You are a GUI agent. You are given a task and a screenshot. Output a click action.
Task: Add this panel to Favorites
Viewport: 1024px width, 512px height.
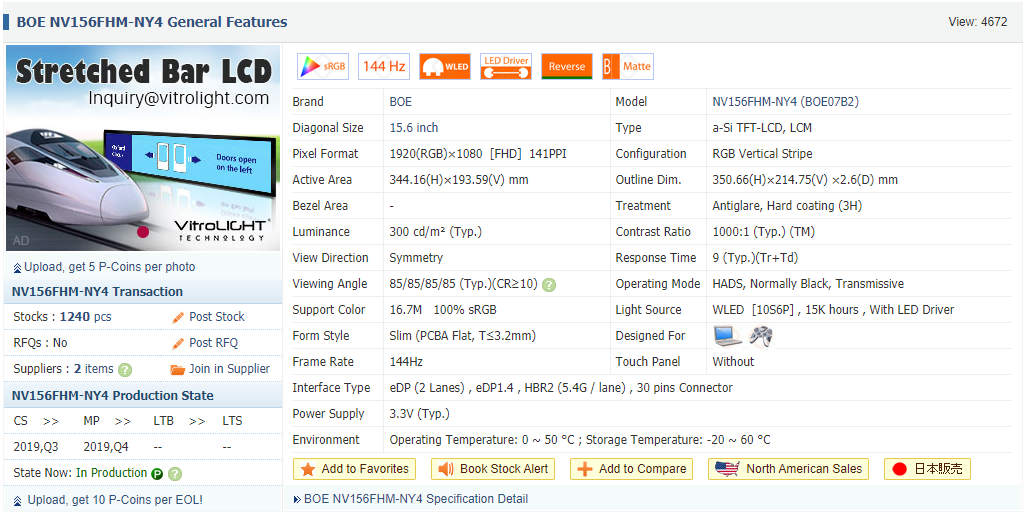point(355,469)
